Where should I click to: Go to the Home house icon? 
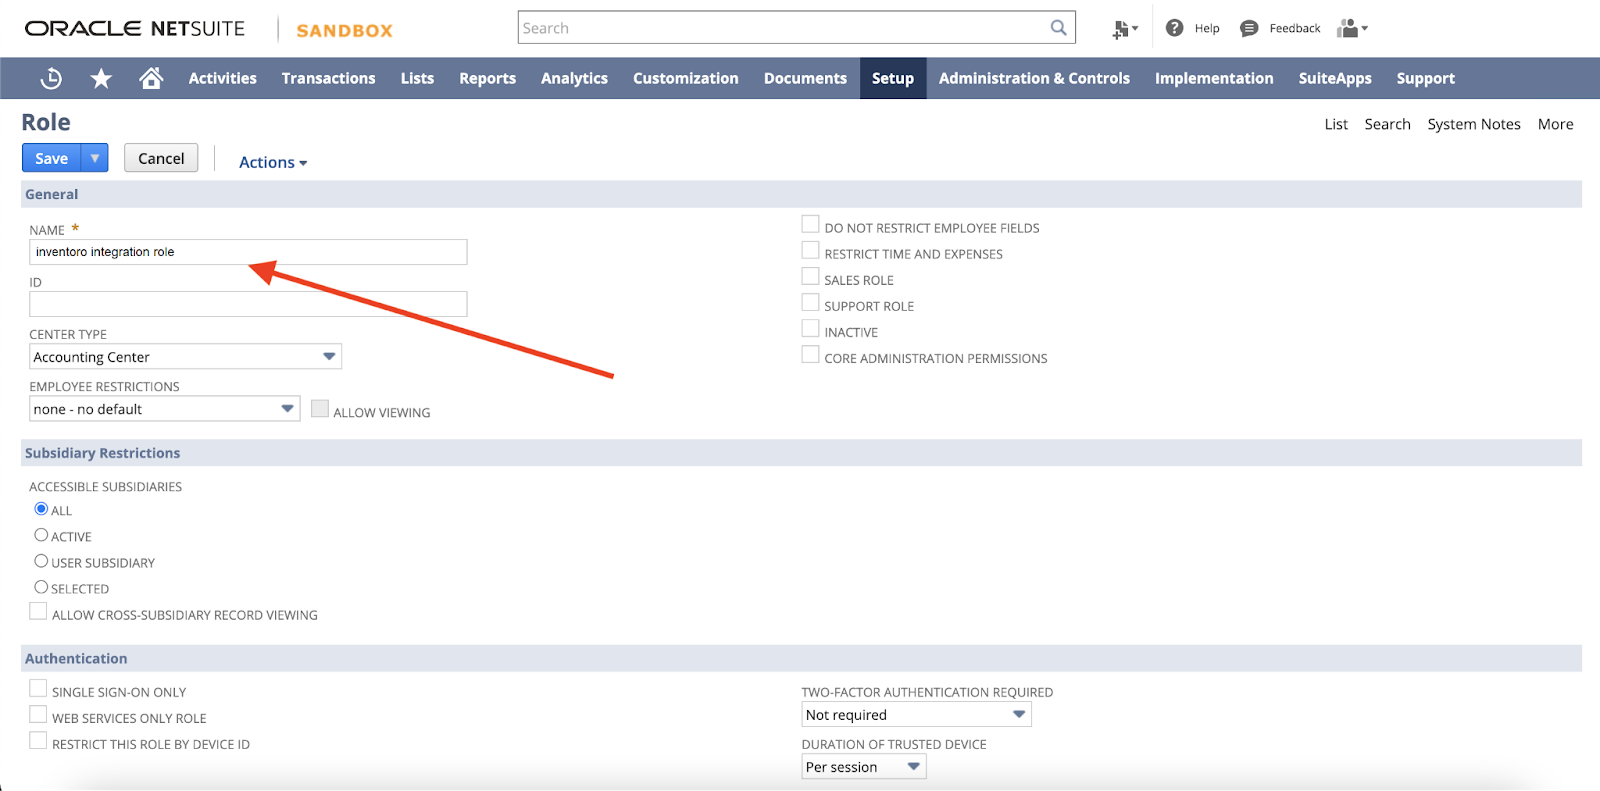[x=151, y=78]
